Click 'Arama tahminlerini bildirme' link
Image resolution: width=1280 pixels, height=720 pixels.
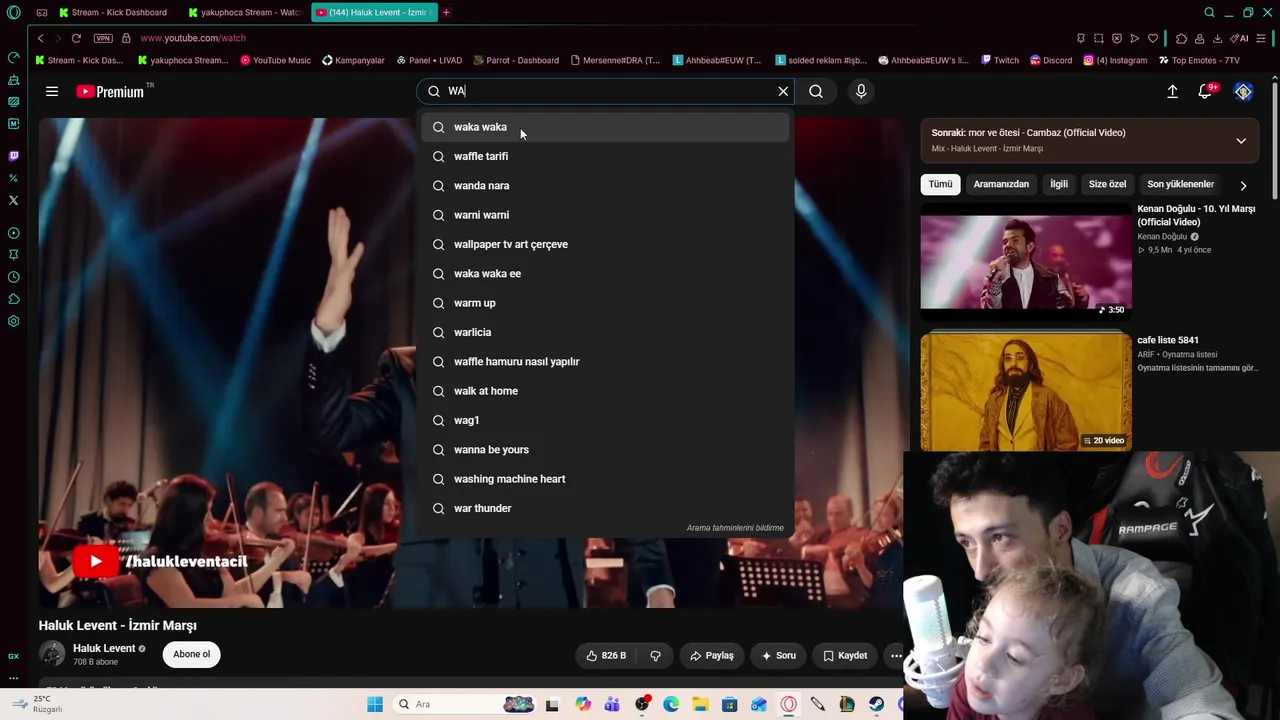(x=735, y=528)
